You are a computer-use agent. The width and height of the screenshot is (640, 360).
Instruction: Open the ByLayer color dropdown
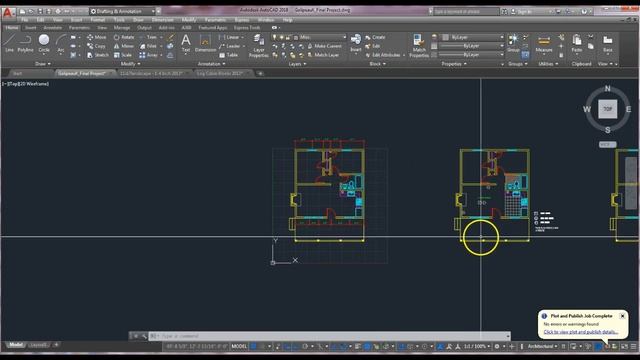coord(472,37)
